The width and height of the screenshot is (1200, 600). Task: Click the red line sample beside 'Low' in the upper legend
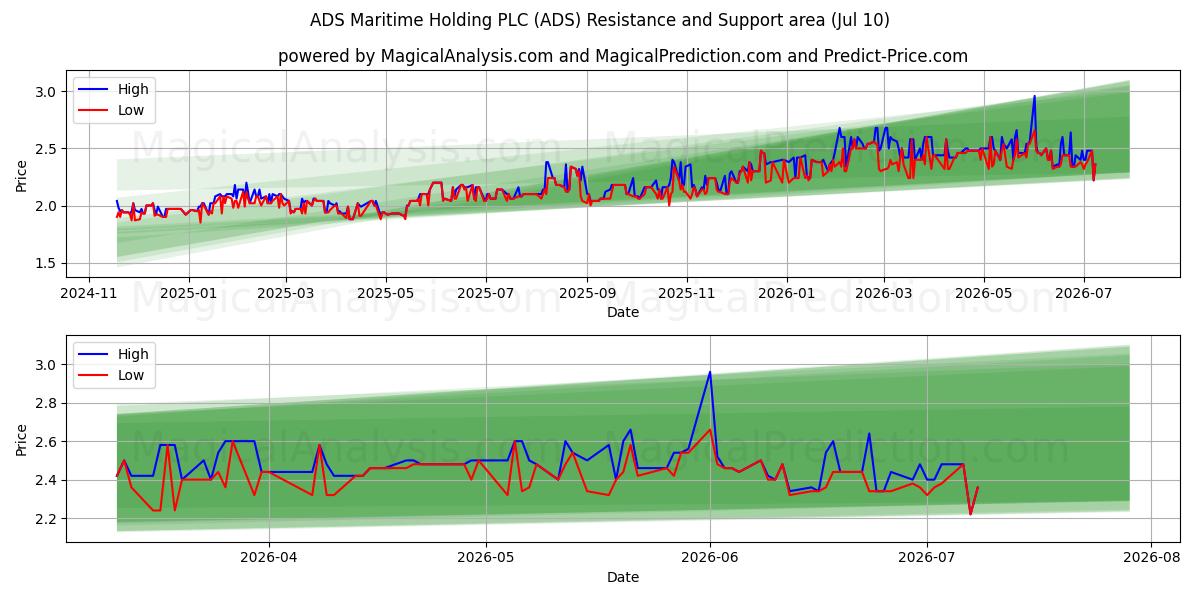click(94, 111)
